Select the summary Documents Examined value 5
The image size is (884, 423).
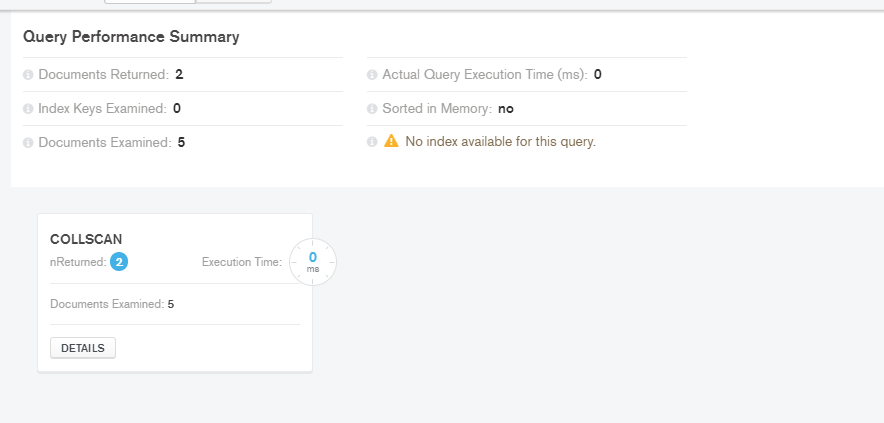182,142
